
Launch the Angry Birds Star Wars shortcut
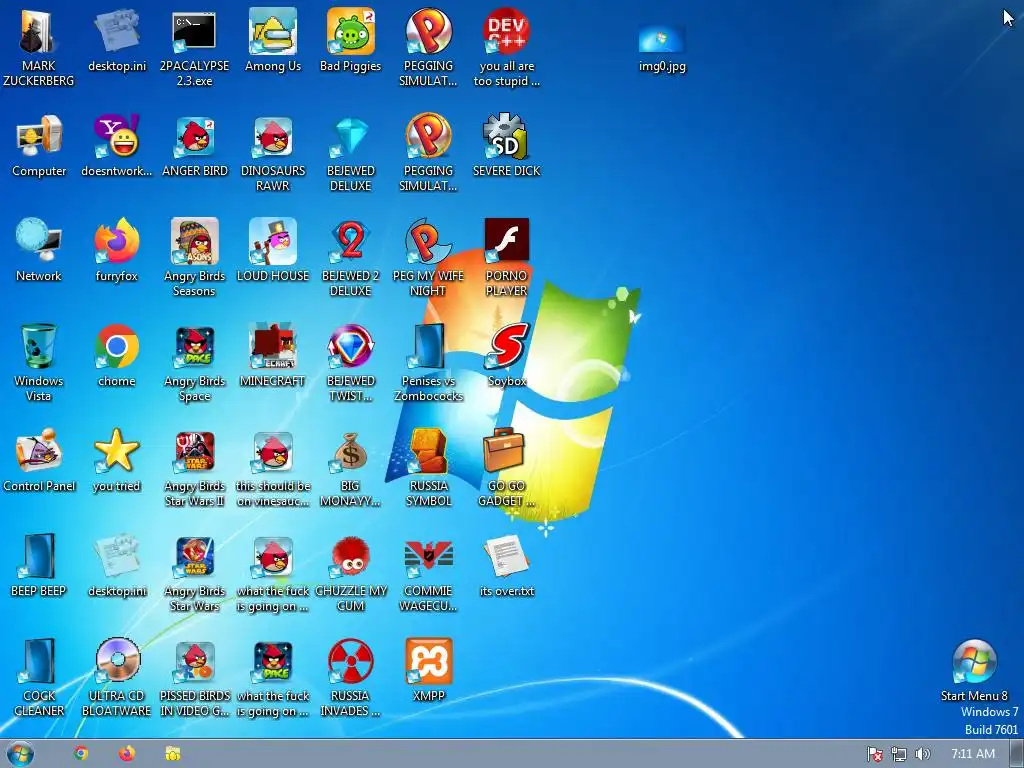click(195, 573)
